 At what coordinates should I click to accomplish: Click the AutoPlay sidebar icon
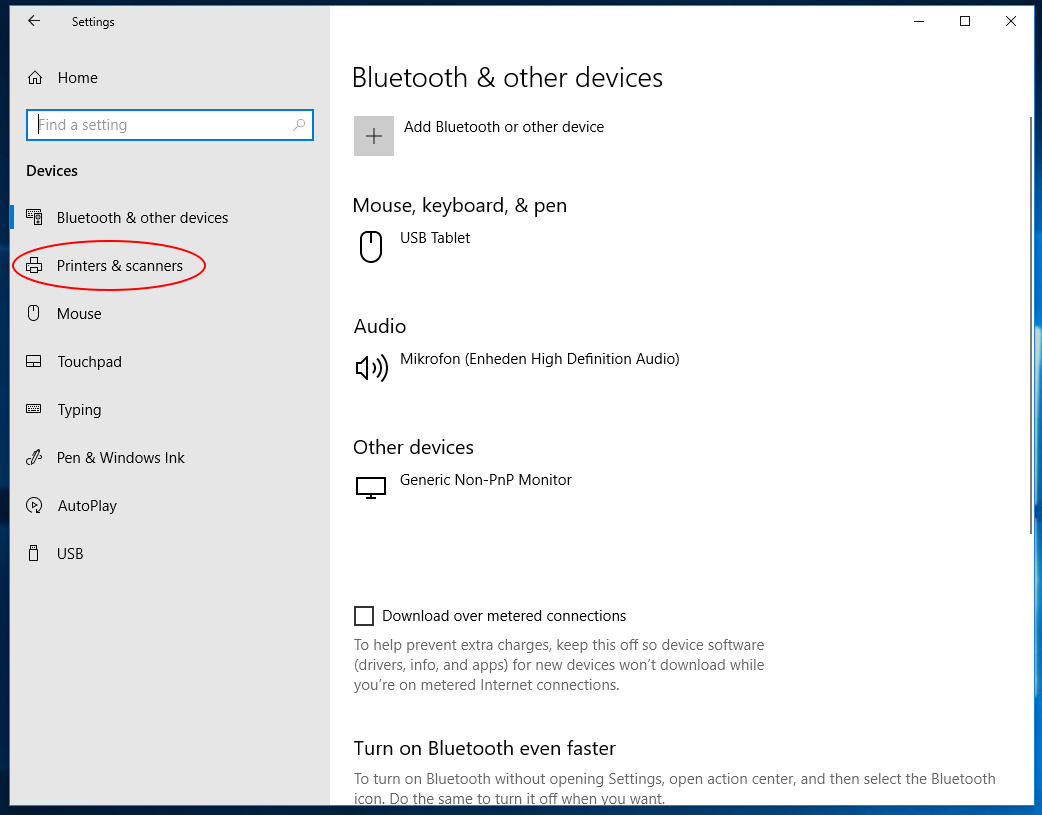34,506
